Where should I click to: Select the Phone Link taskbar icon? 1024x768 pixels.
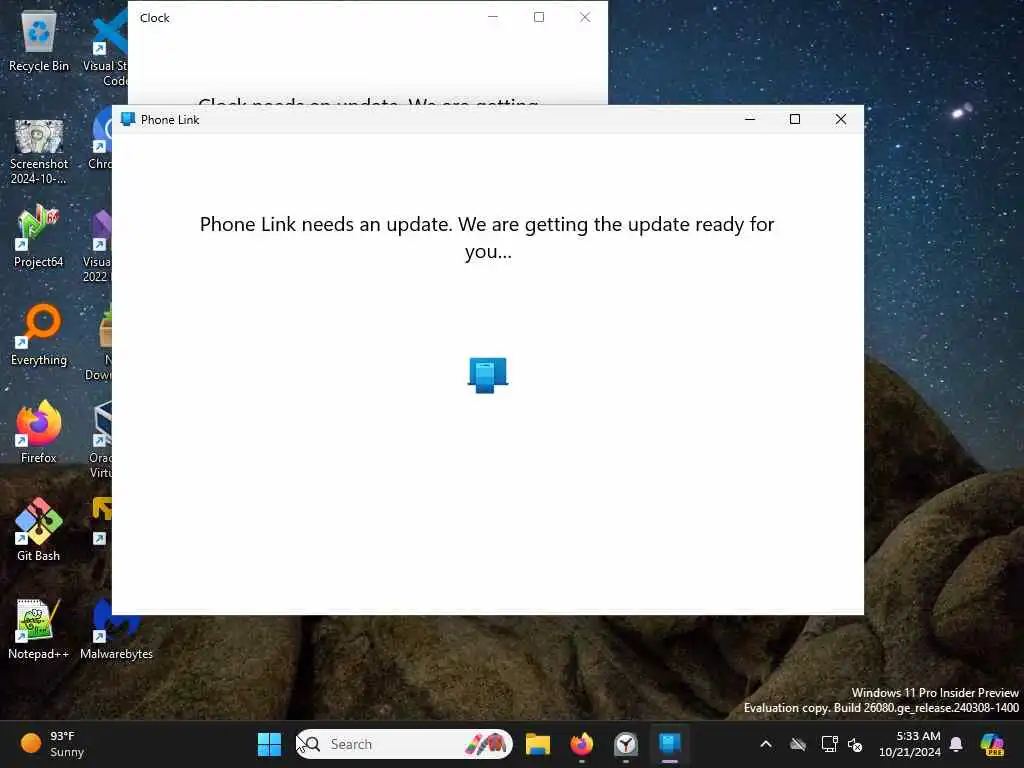click(x=669, y=744)
